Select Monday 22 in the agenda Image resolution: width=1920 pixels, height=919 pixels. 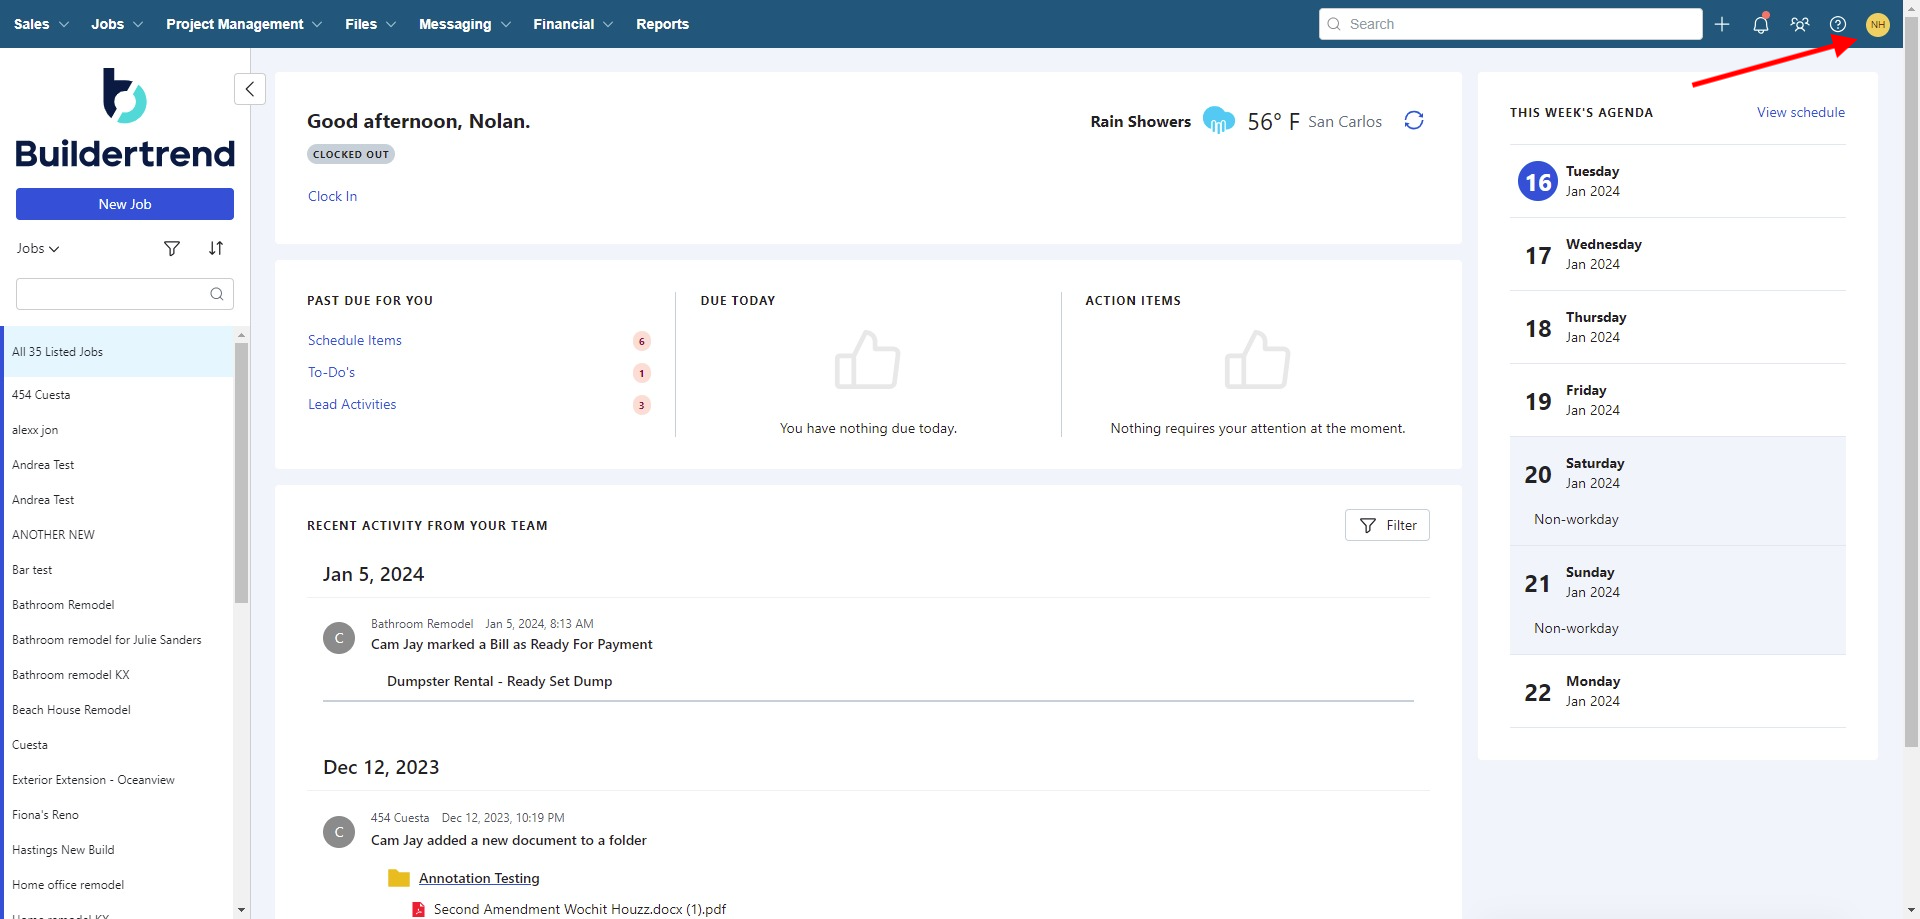pyautogui.click(x=1678, y=691)
